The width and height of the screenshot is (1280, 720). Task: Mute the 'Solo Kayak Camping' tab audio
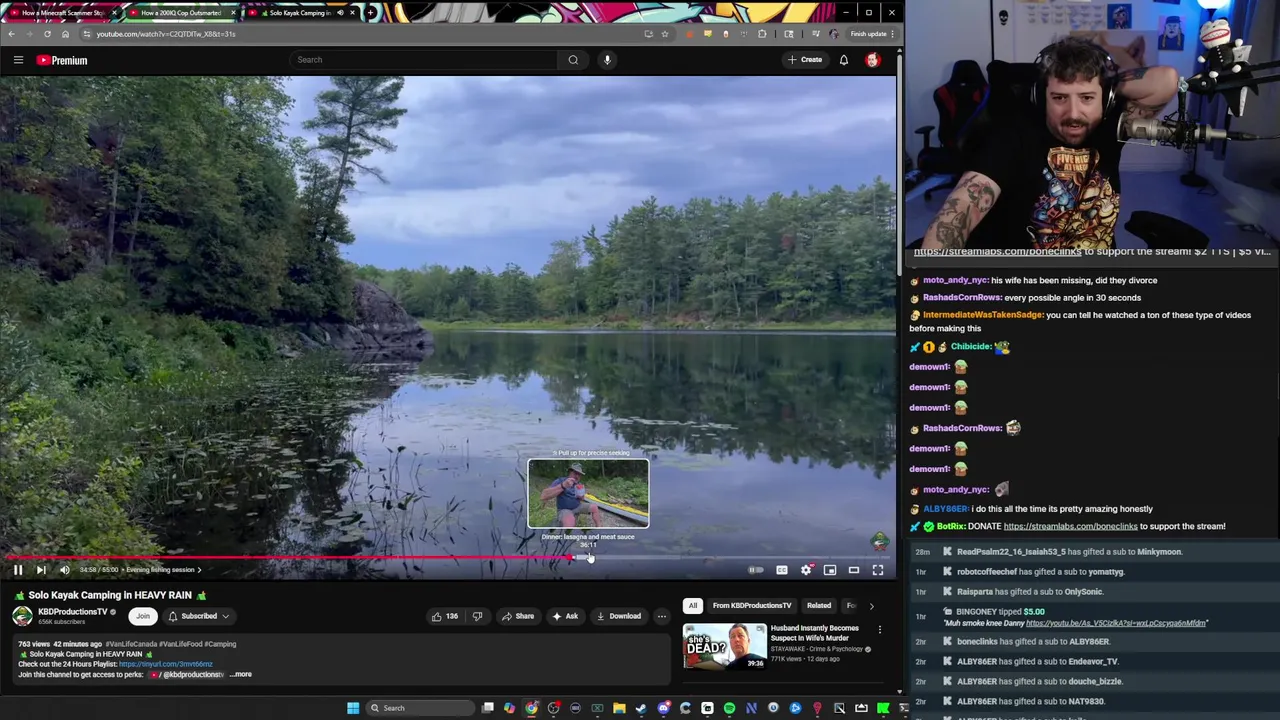340,13
